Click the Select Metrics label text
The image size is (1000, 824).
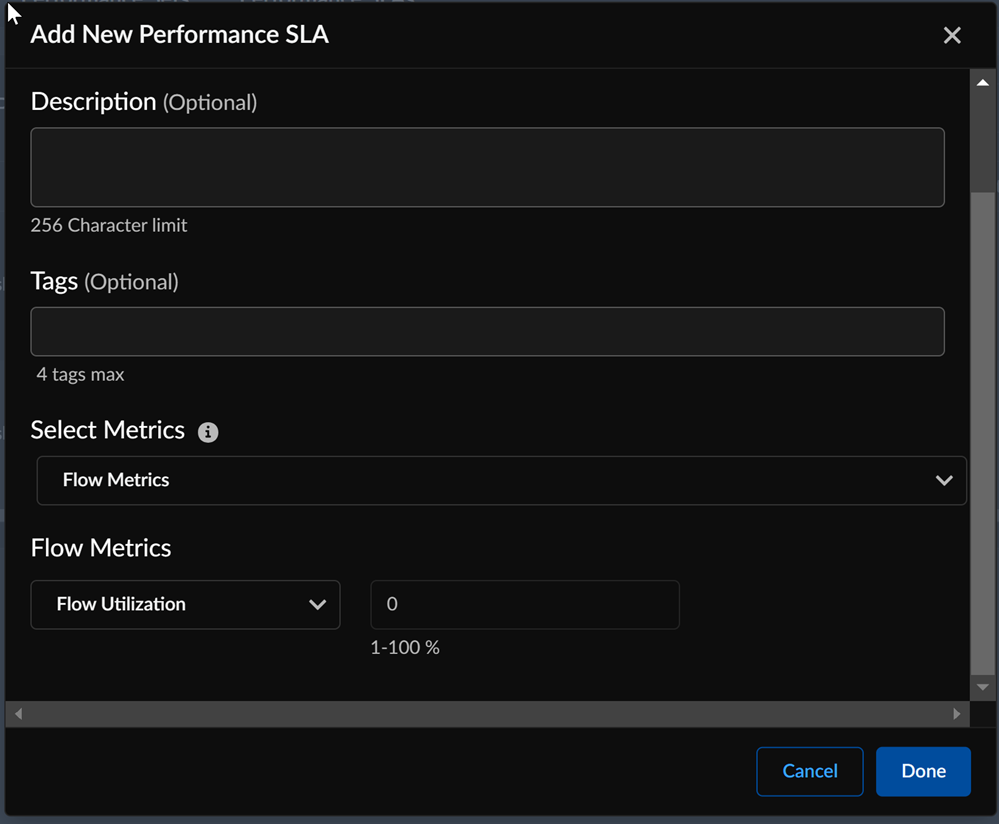pyautogui.click(x=108, y=430)
